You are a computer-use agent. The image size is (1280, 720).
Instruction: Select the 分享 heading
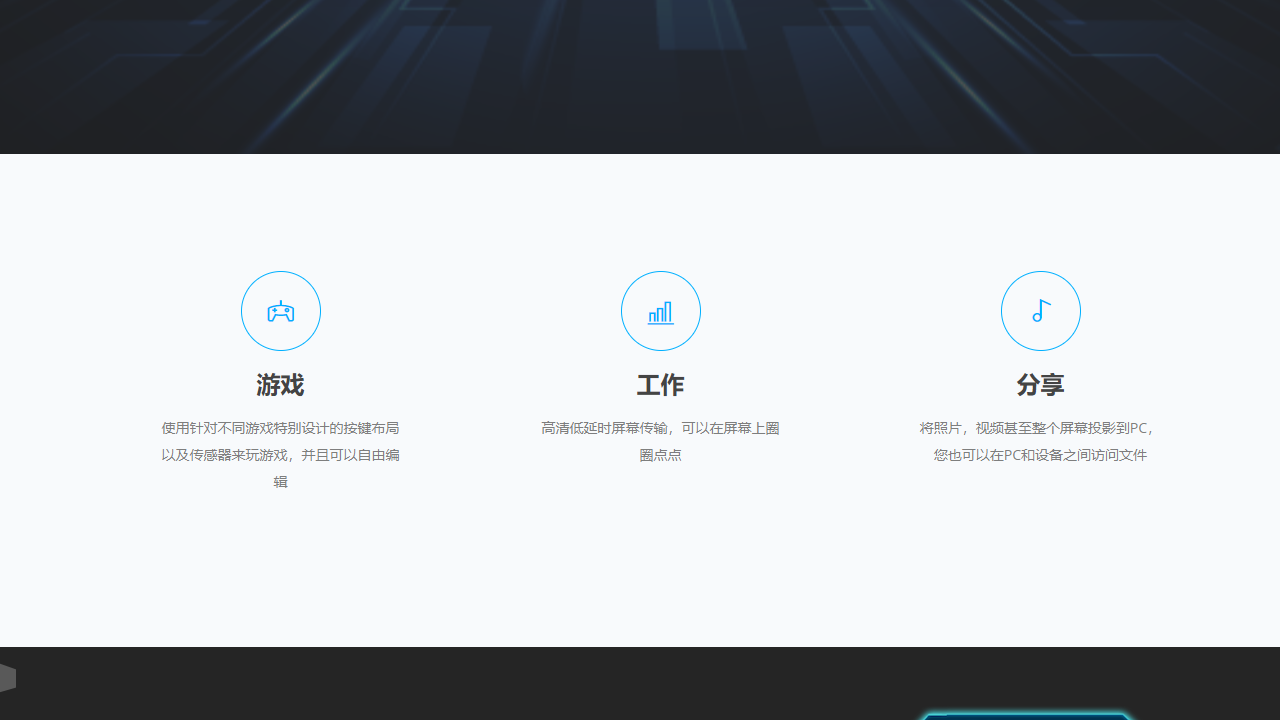[1040, 385]
